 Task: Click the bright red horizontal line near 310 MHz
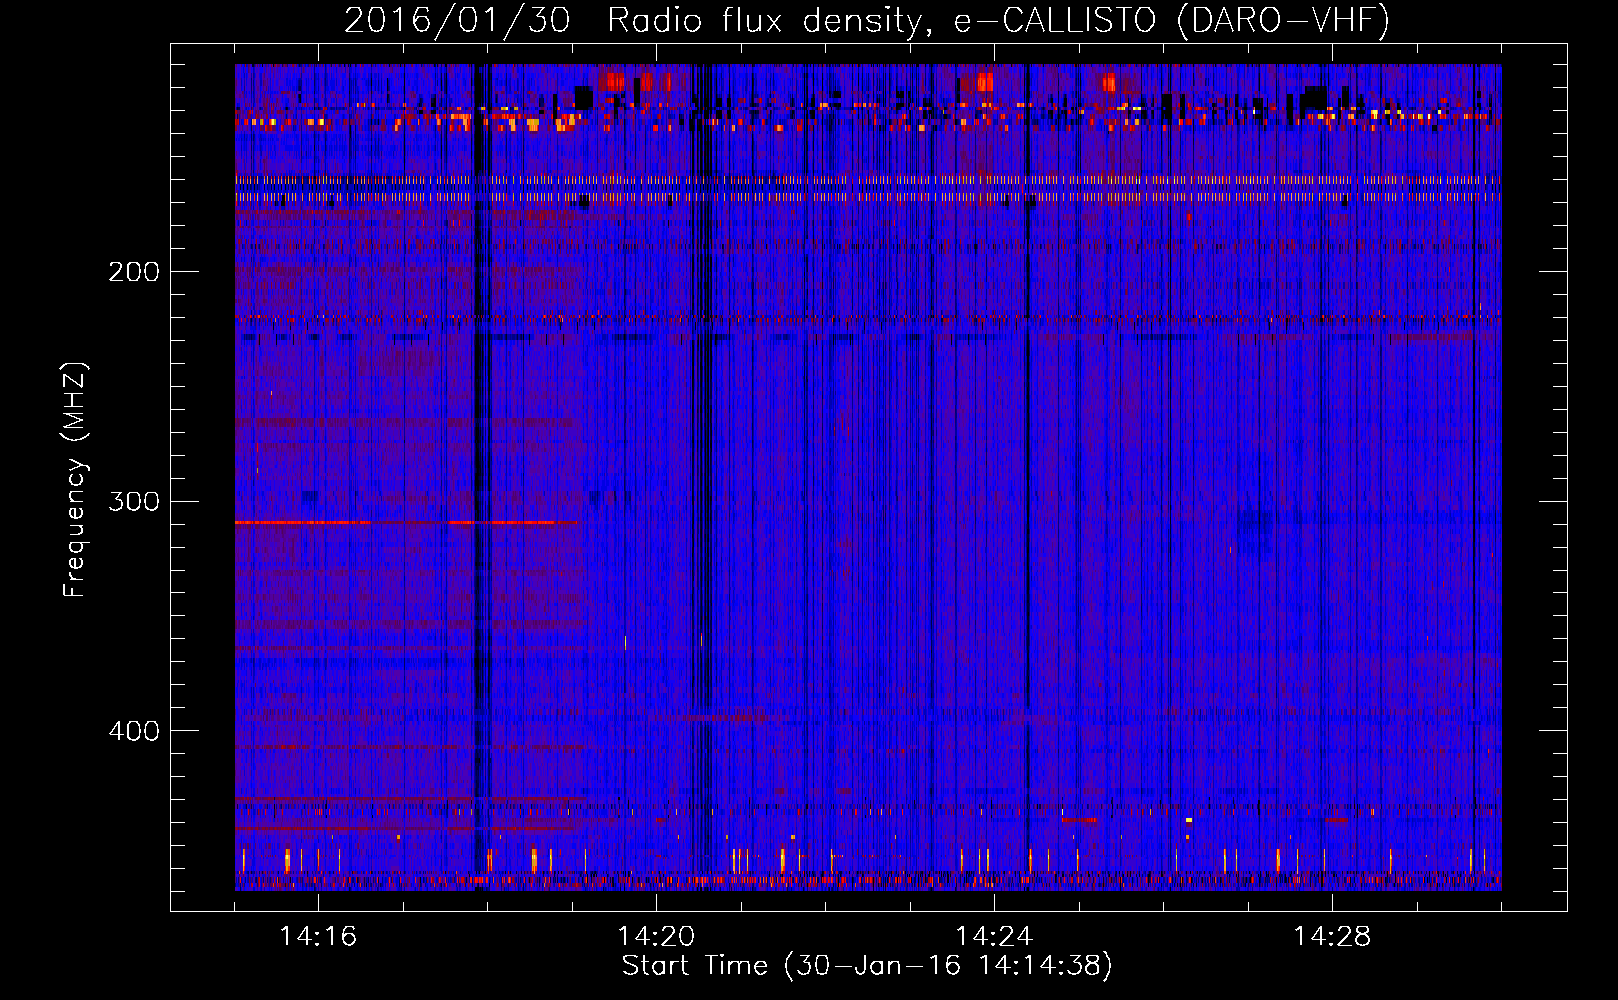pos(405,522)
